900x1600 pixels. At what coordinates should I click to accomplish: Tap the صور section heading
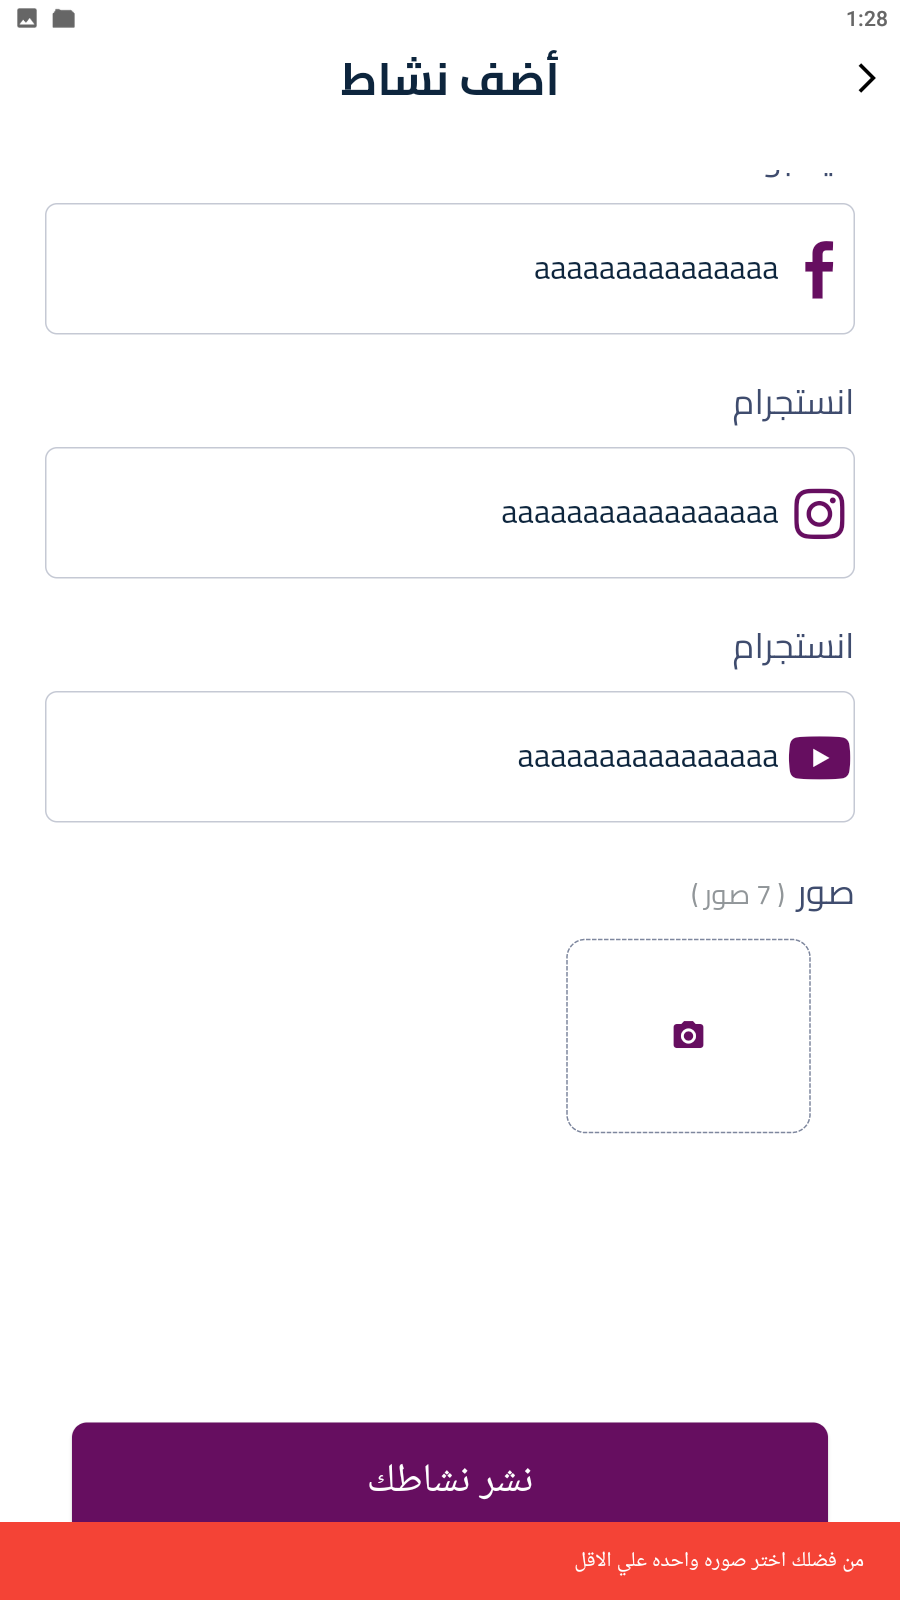pyautogui.click(x=825, y=894)
